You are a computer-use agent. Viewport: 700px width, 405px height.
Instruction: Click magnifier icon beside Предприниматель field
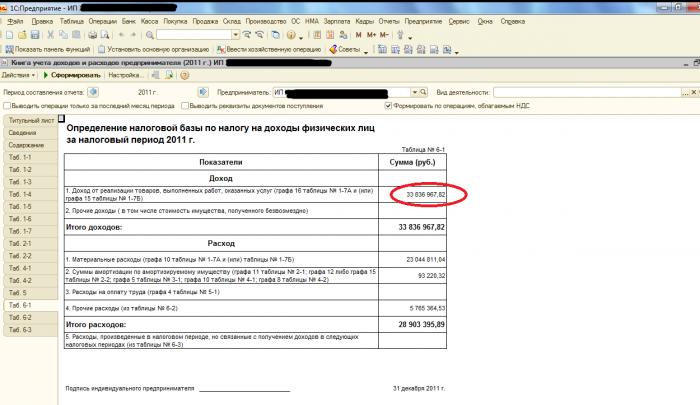point(423,92)
